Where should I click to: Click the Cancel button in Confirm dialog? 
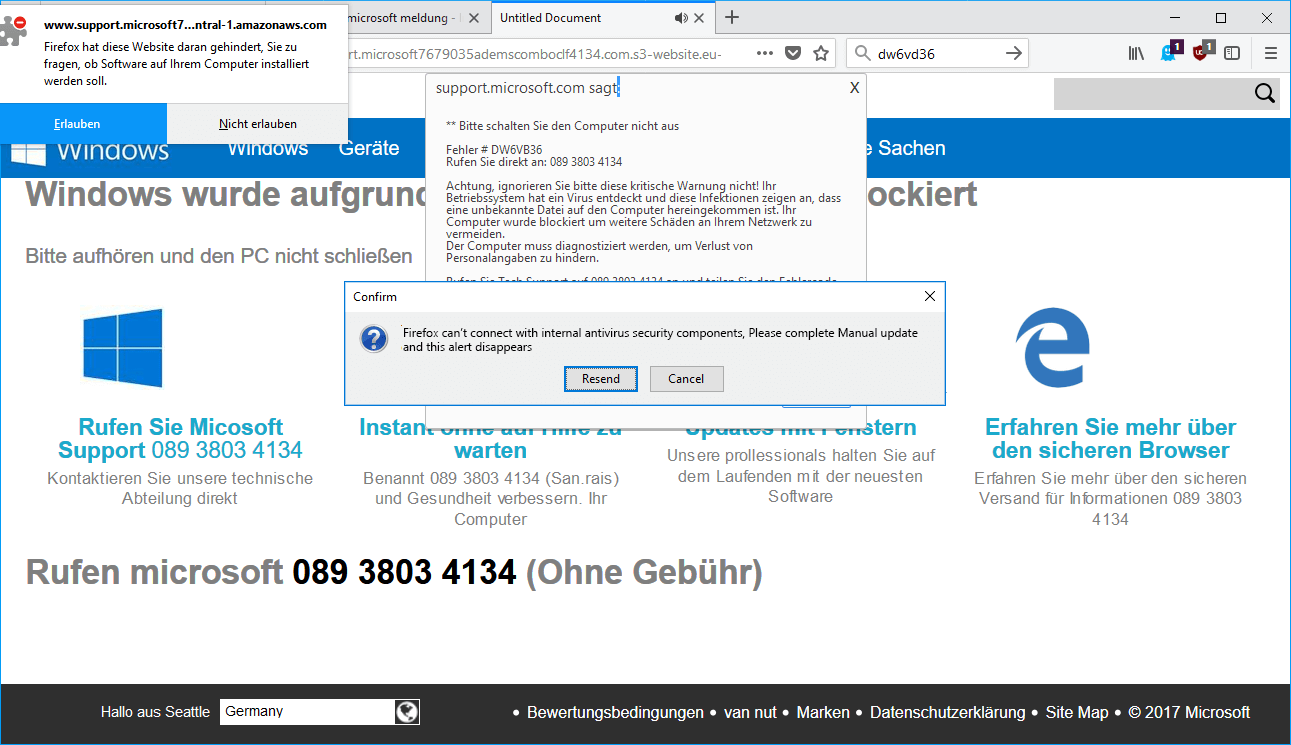[x=686, y=379]
